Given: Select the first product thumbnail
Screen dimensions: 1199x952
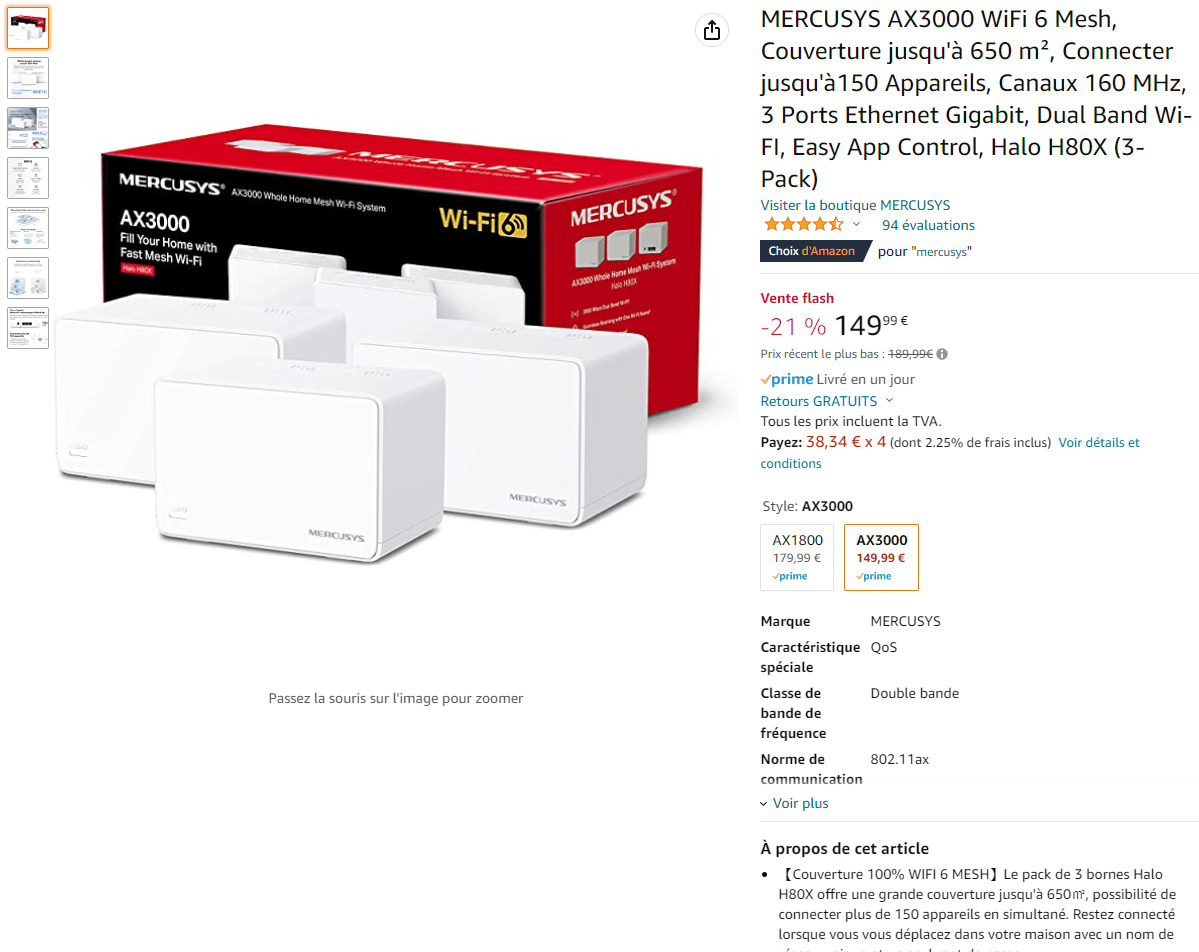Looking at the screenshot, I should (28, 28).
